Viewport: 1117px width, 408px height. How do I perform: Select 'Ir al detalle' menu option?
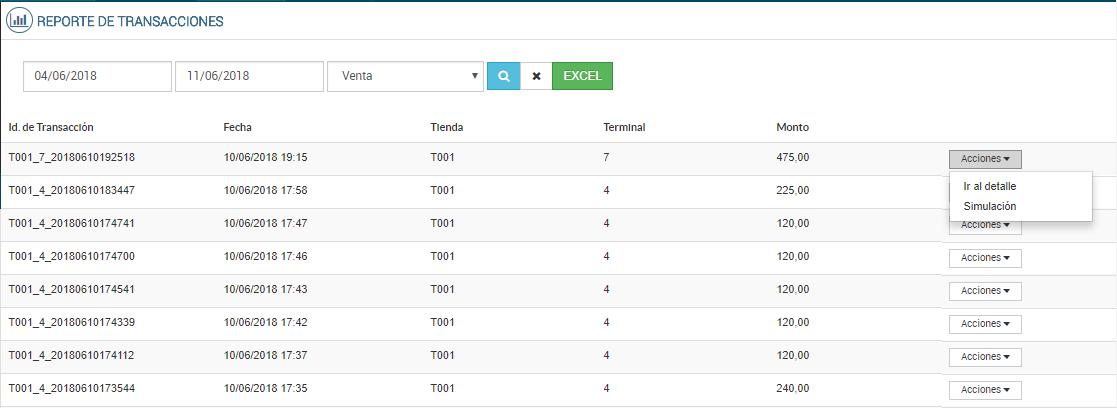[x=990, y=186]
